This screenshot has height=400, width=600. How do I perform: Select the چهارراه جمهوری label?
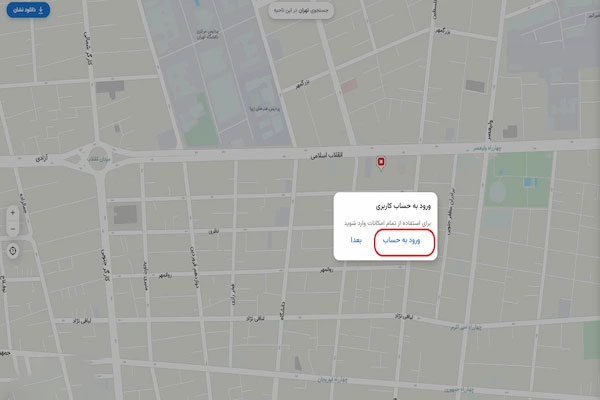[459, 390]
